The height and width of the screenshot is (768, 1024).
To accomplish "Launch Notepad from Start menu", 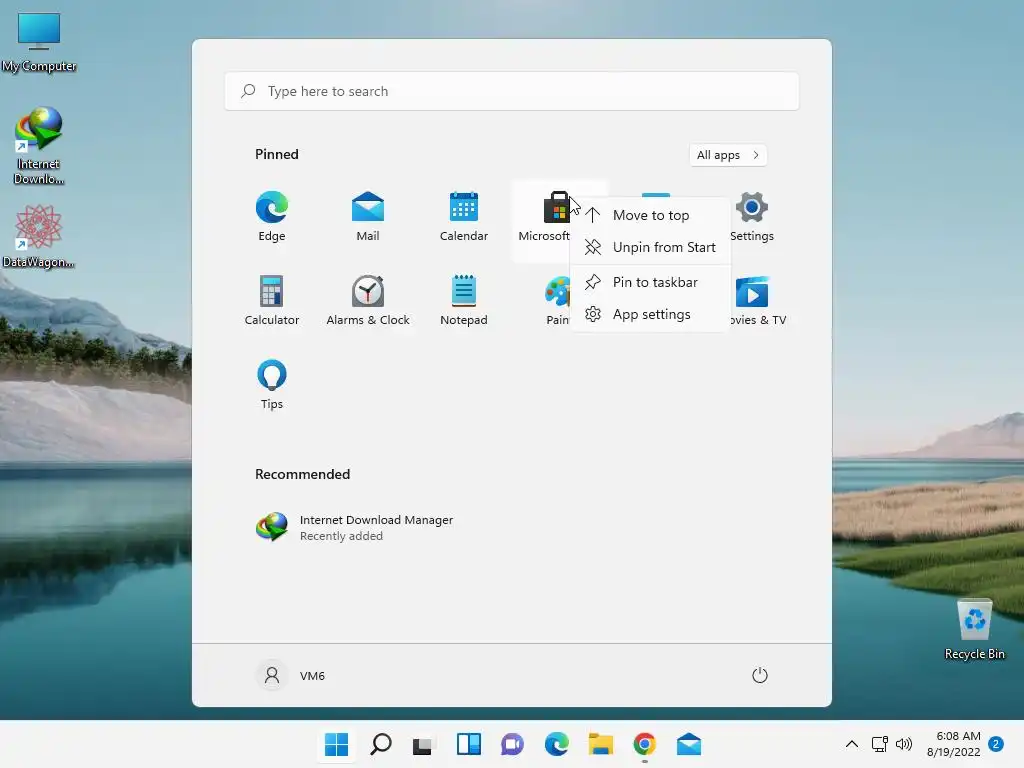I will pos(464,300).
